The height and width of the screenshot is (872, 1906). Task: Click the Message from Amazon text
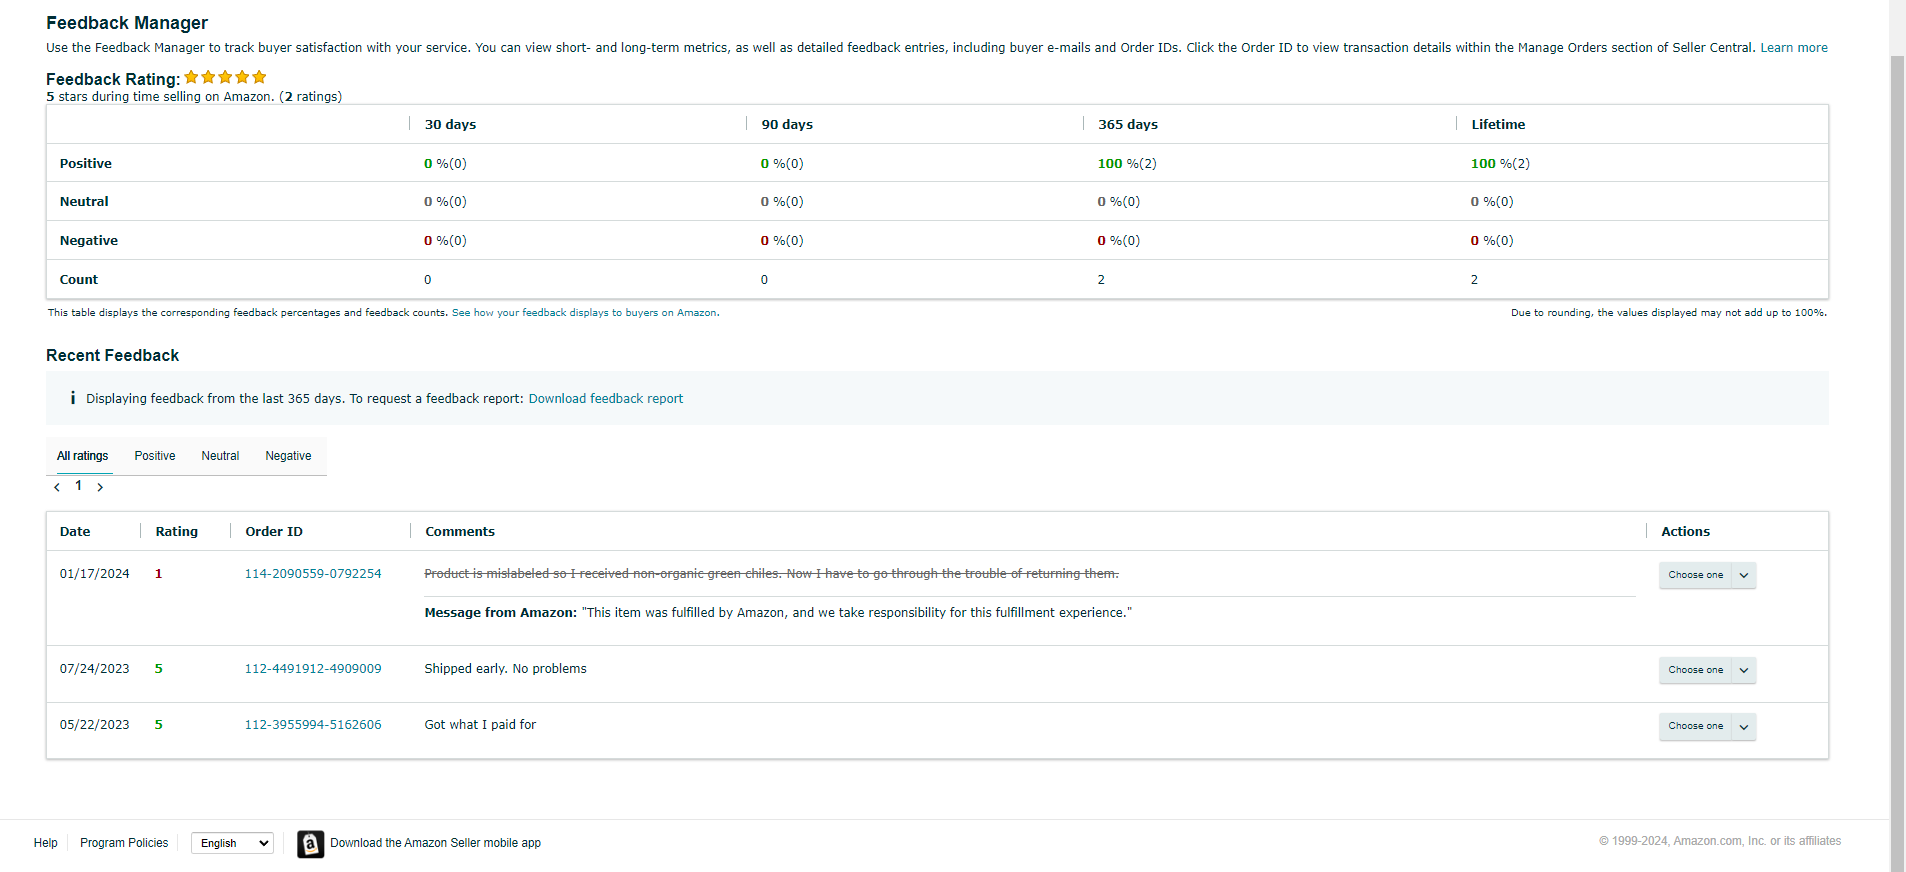coord(778,613)
